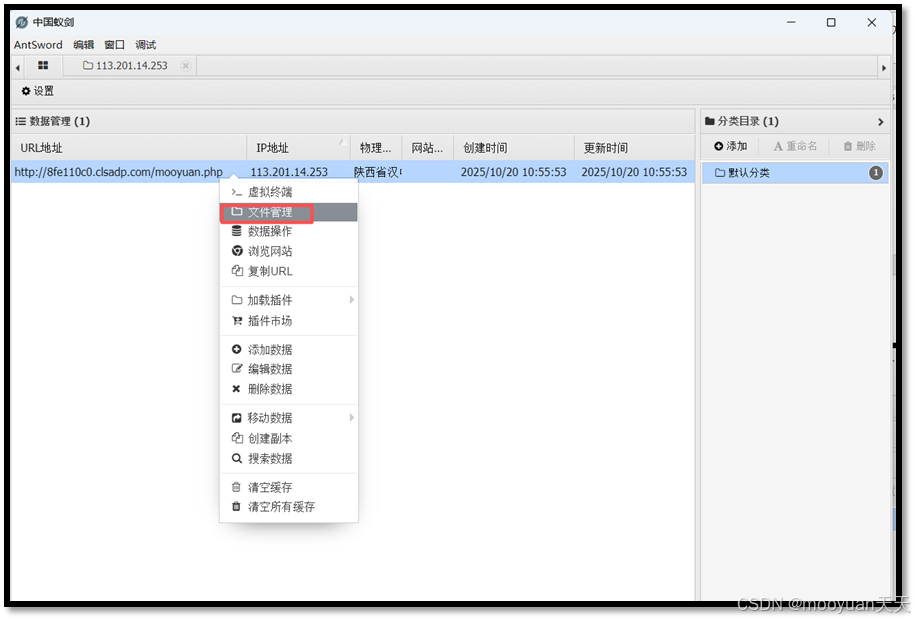Click the count badge on 默认分类
Screen dimensions: 915x620
[x=875, y=173]
